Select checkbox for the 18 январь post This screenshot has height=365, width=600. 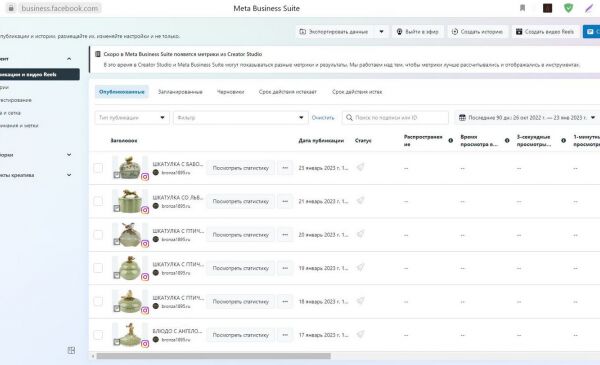coord(98,301)
